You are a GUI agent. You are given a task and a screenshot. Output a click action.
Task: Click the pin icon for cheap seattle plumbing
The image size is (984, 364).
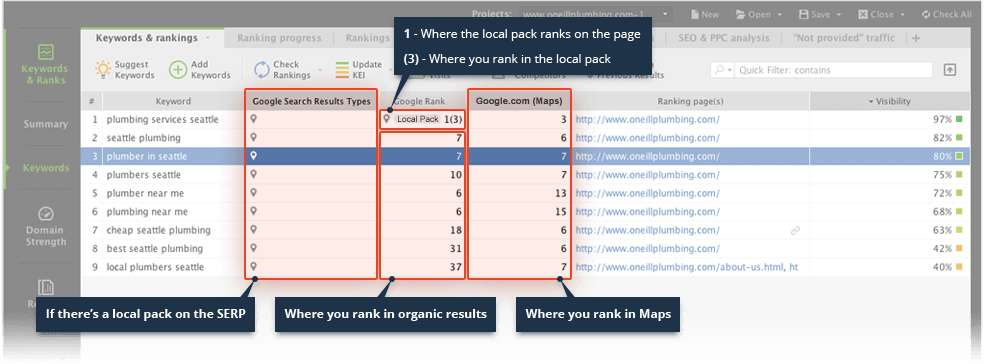(253, 230)
